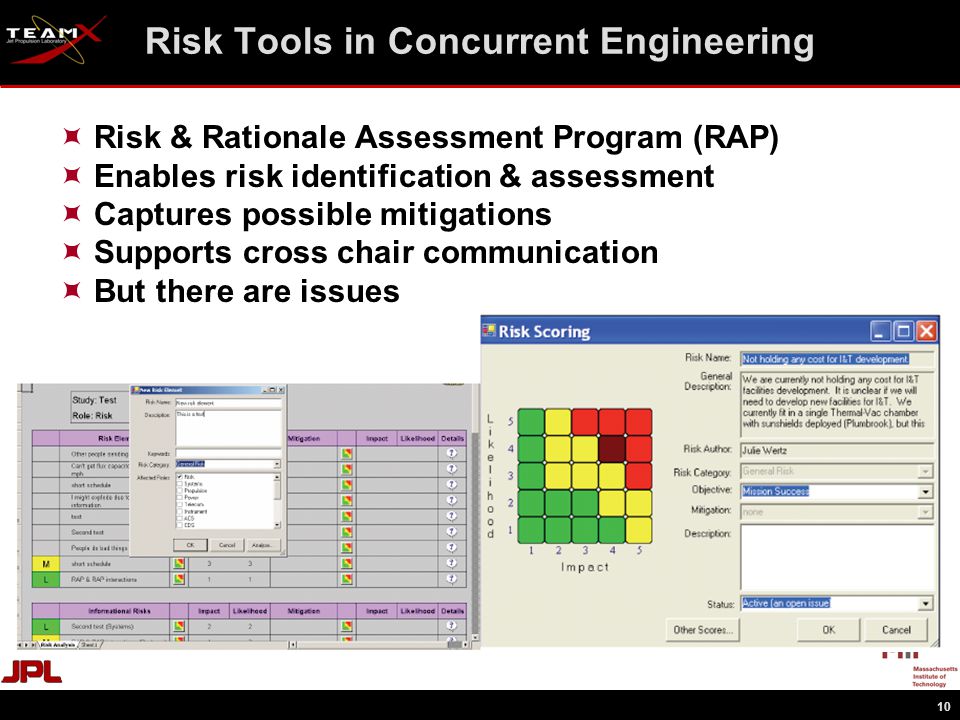This screenshot has width=960, height=720.
Task: Check the ACS role checkbox
Action: [x=179, y=519]
